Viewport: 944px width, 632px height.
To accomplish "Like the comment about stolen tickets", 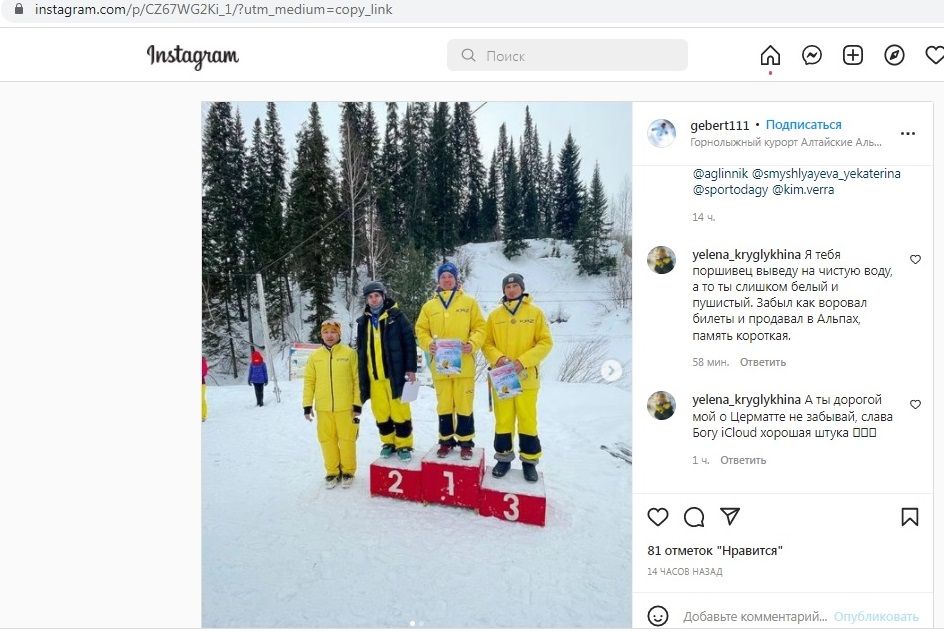I will coord(915,259).
